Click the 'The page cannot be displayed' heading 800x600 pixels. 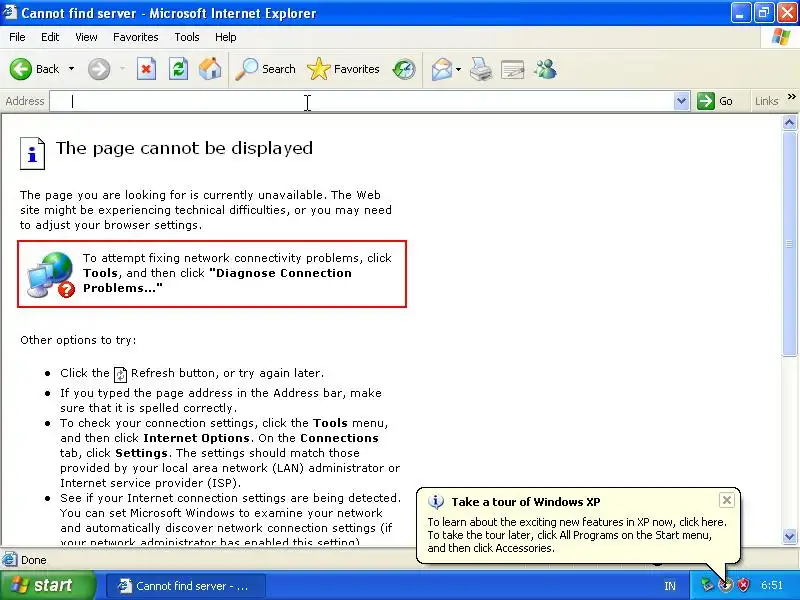184,148
